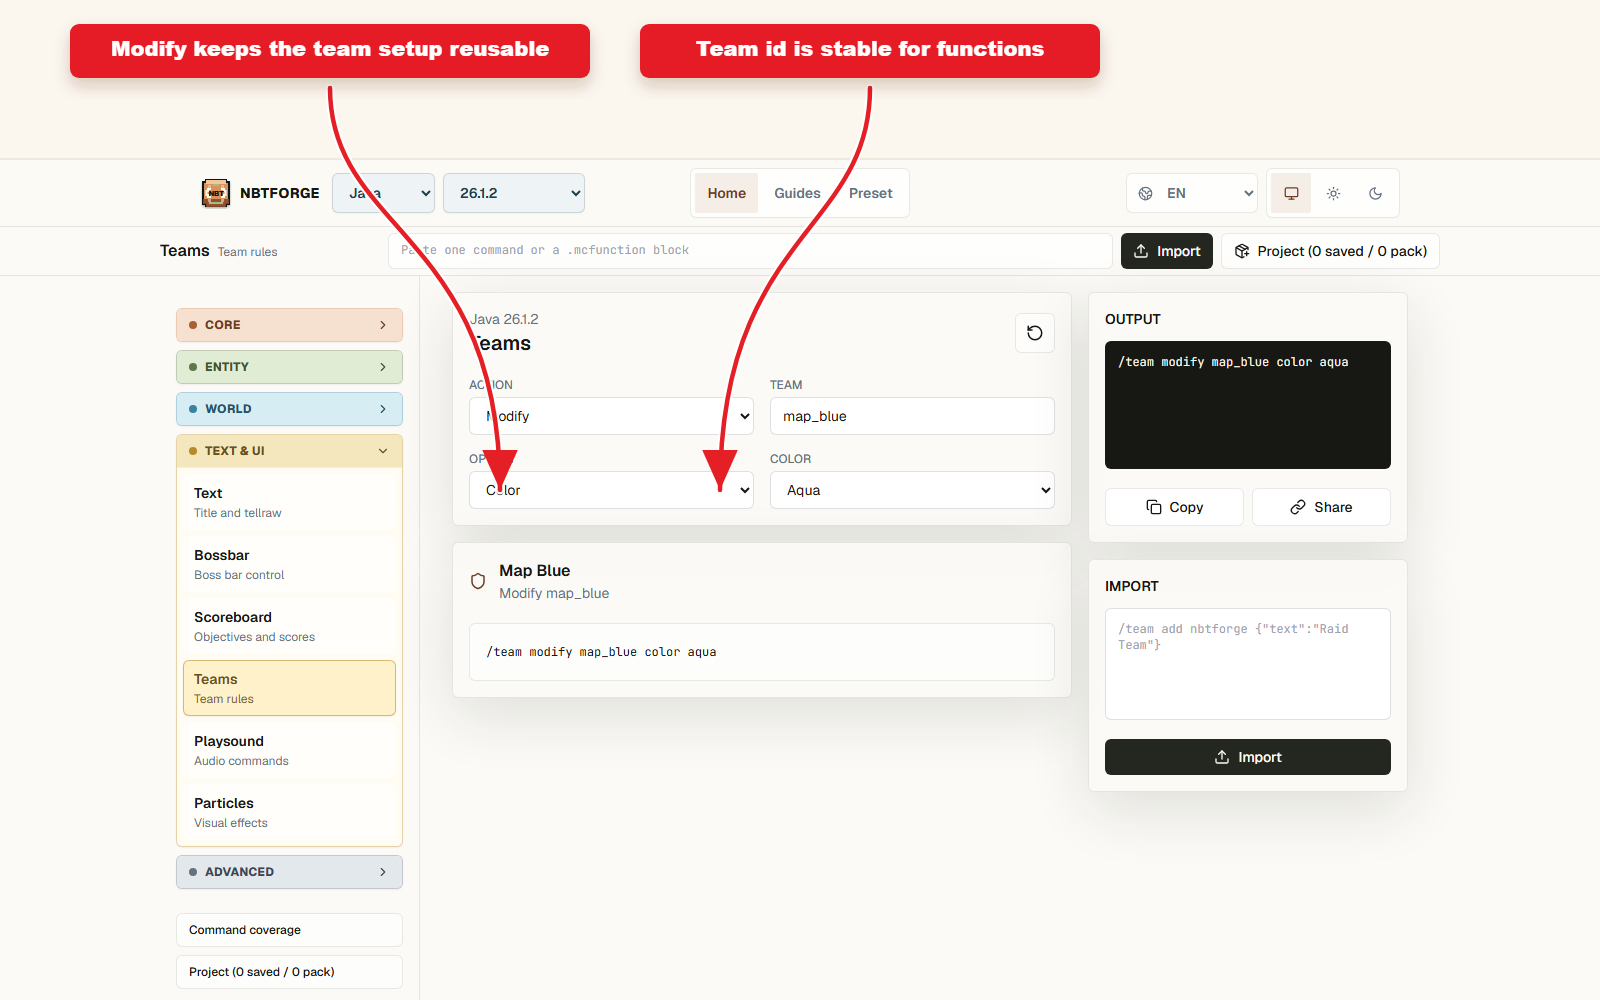Open the Playsound tool
The width and height of the screenshot is (1600, 1000).
pos(289,750)
